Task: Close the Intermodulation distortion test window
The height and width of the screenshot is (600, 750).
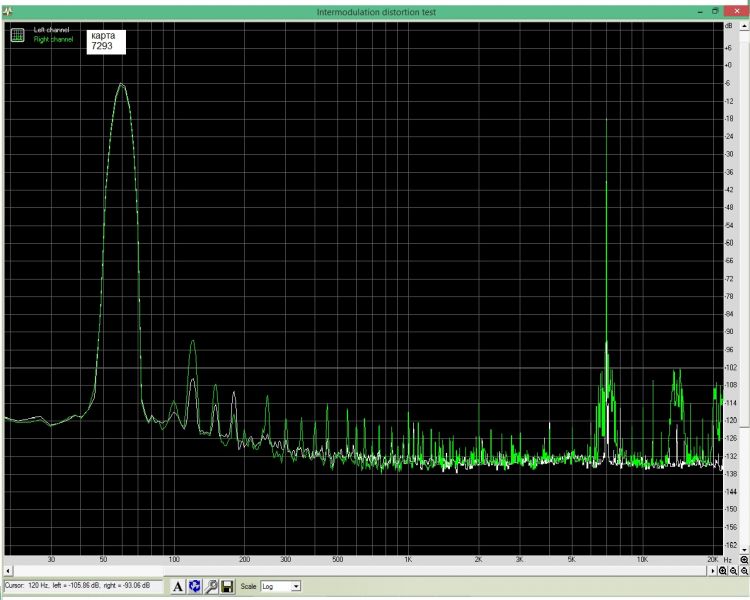Action: (x=737, y=11)
